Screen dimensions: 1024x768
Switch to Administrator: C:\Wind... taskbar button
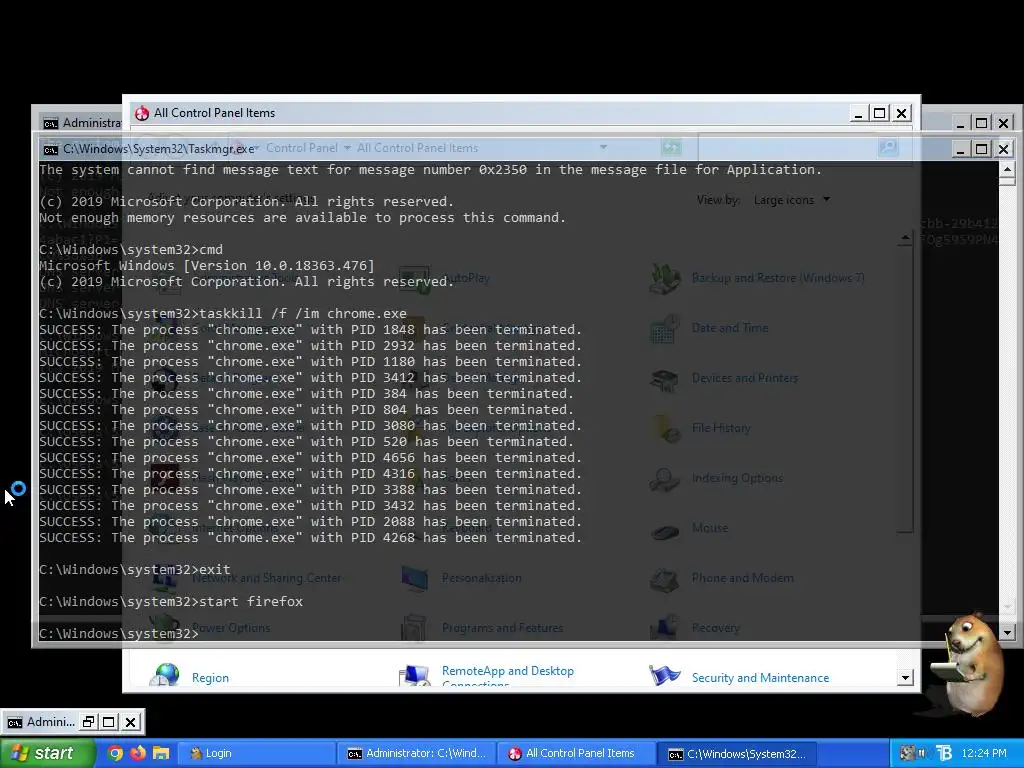click(x=418, y=754)
